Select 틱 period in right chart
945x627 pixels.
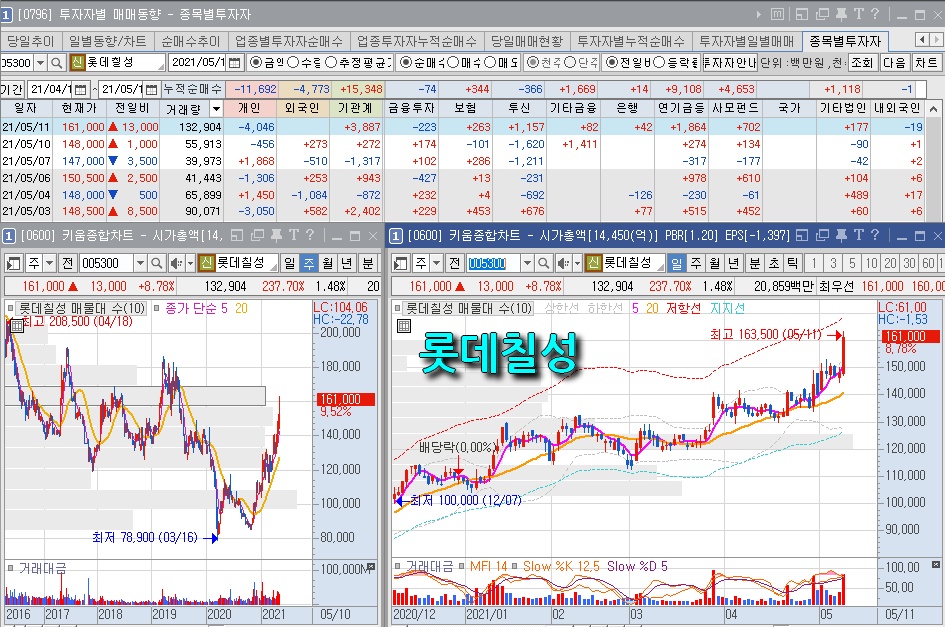(x=793, y=263)
